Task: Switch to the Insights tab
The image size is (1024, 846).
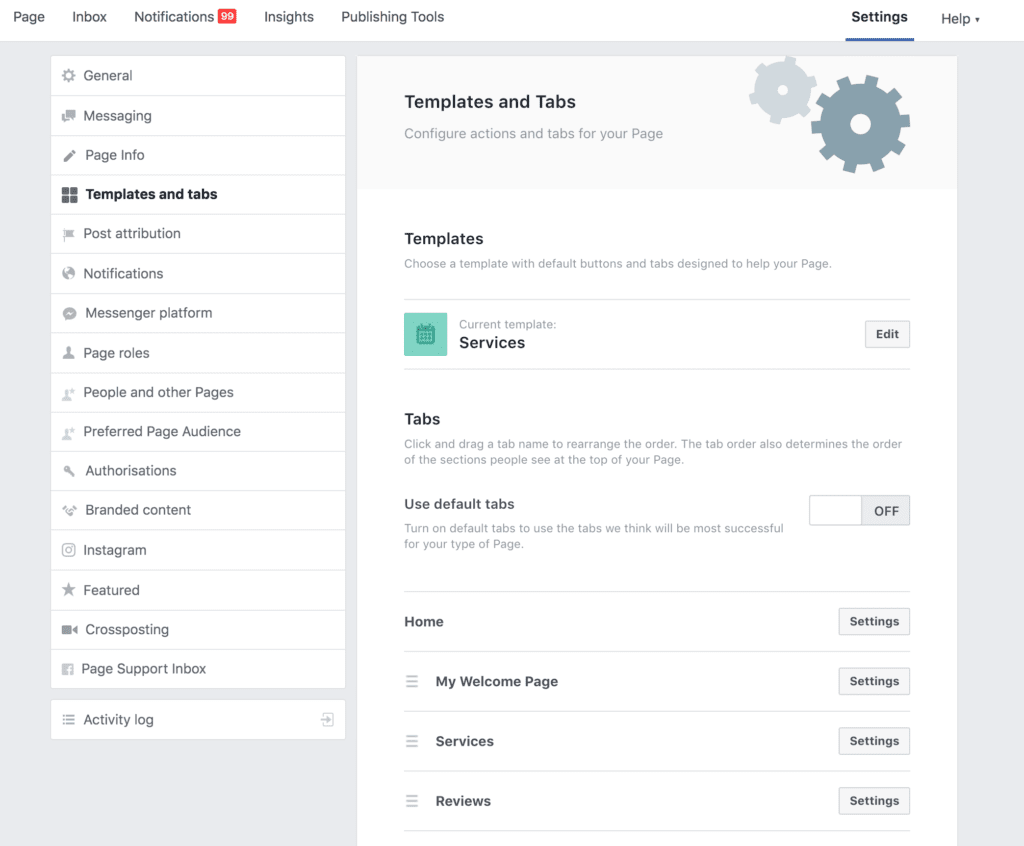Action: [x=288, y=17]
